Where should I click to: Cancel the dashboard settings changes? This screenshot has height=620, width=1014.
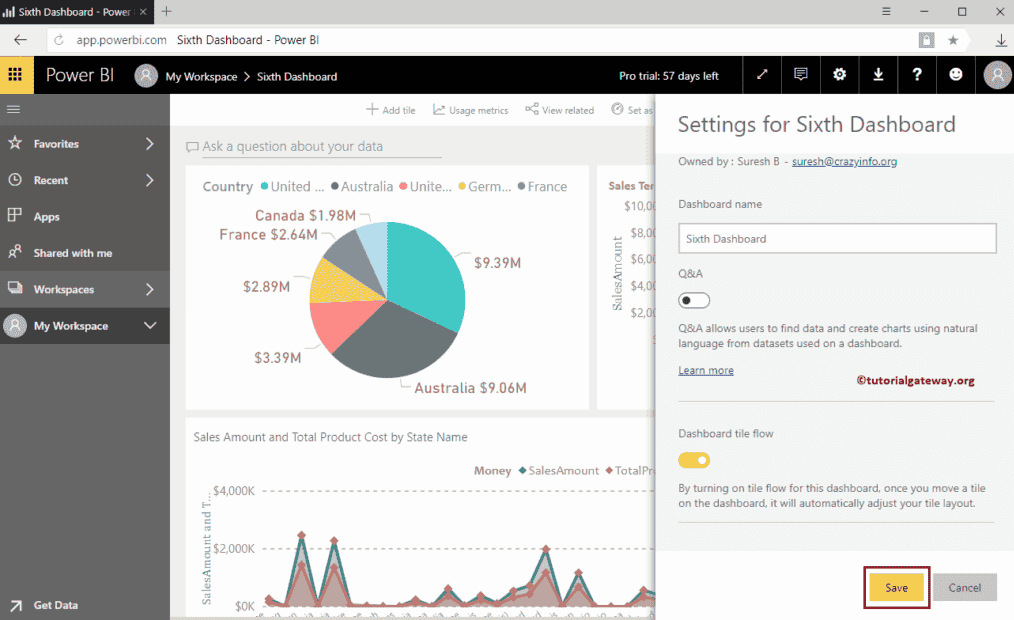[x=964, y=588]
